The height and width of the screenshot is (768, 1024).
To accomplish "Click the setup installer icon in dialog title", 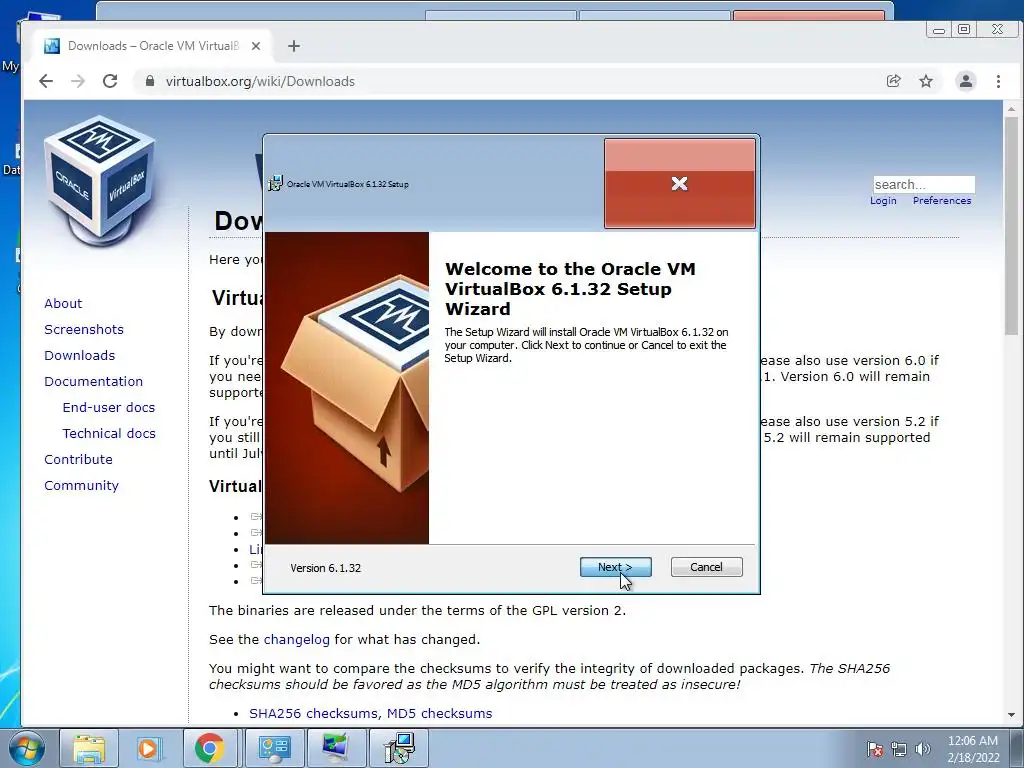I will (276, 184).
